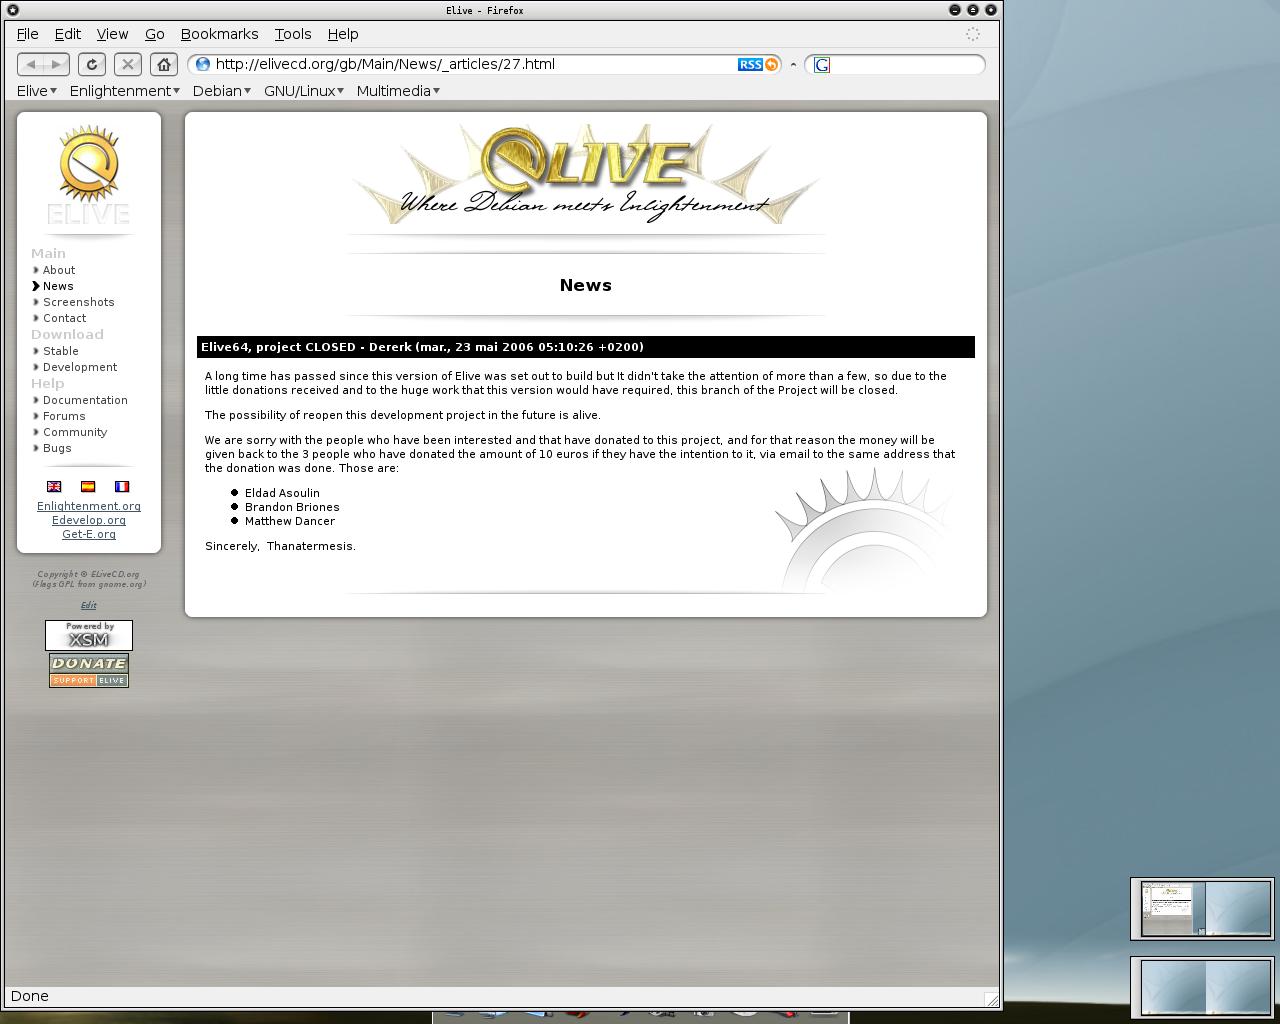
Task: Open the Go menu
Action: coord(155,34)
